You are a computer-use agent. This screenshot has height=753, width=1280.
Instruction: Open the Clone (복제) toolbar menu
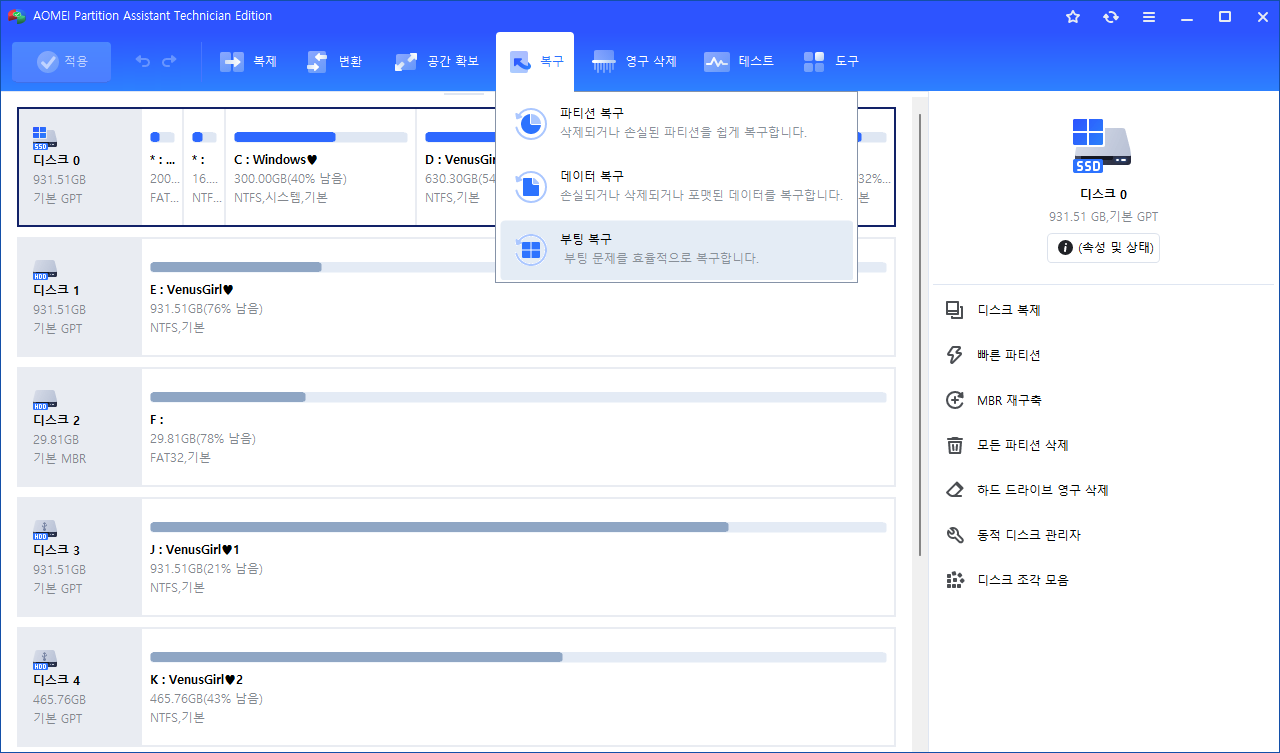(x=248, y=62)
